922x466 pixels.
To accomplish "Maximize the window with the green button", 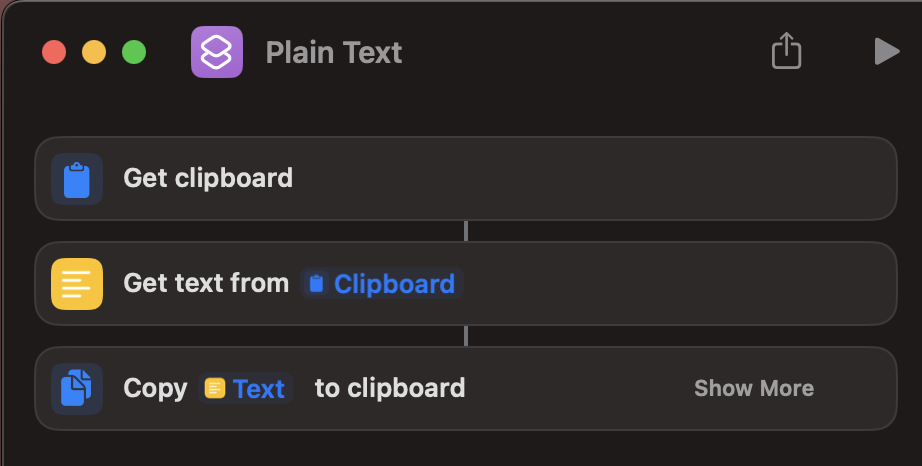I will tap(134, 52).
